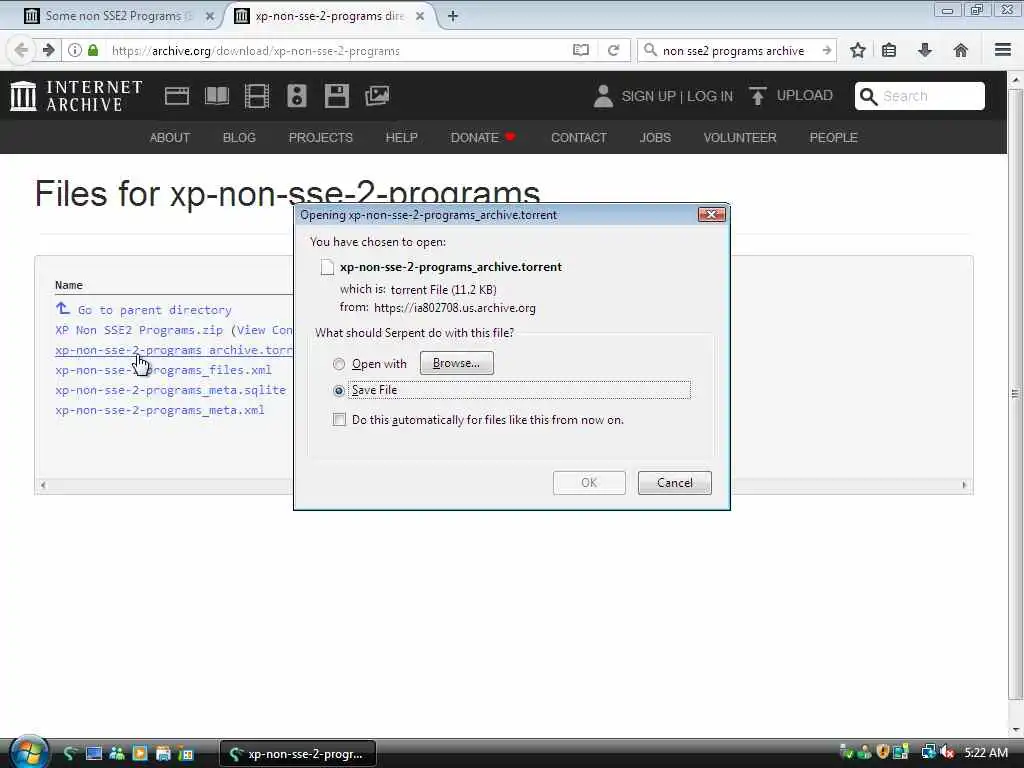Click the 5:22 AM taskbar clock
Screen dimensions: 1024x768
point(985,753)
